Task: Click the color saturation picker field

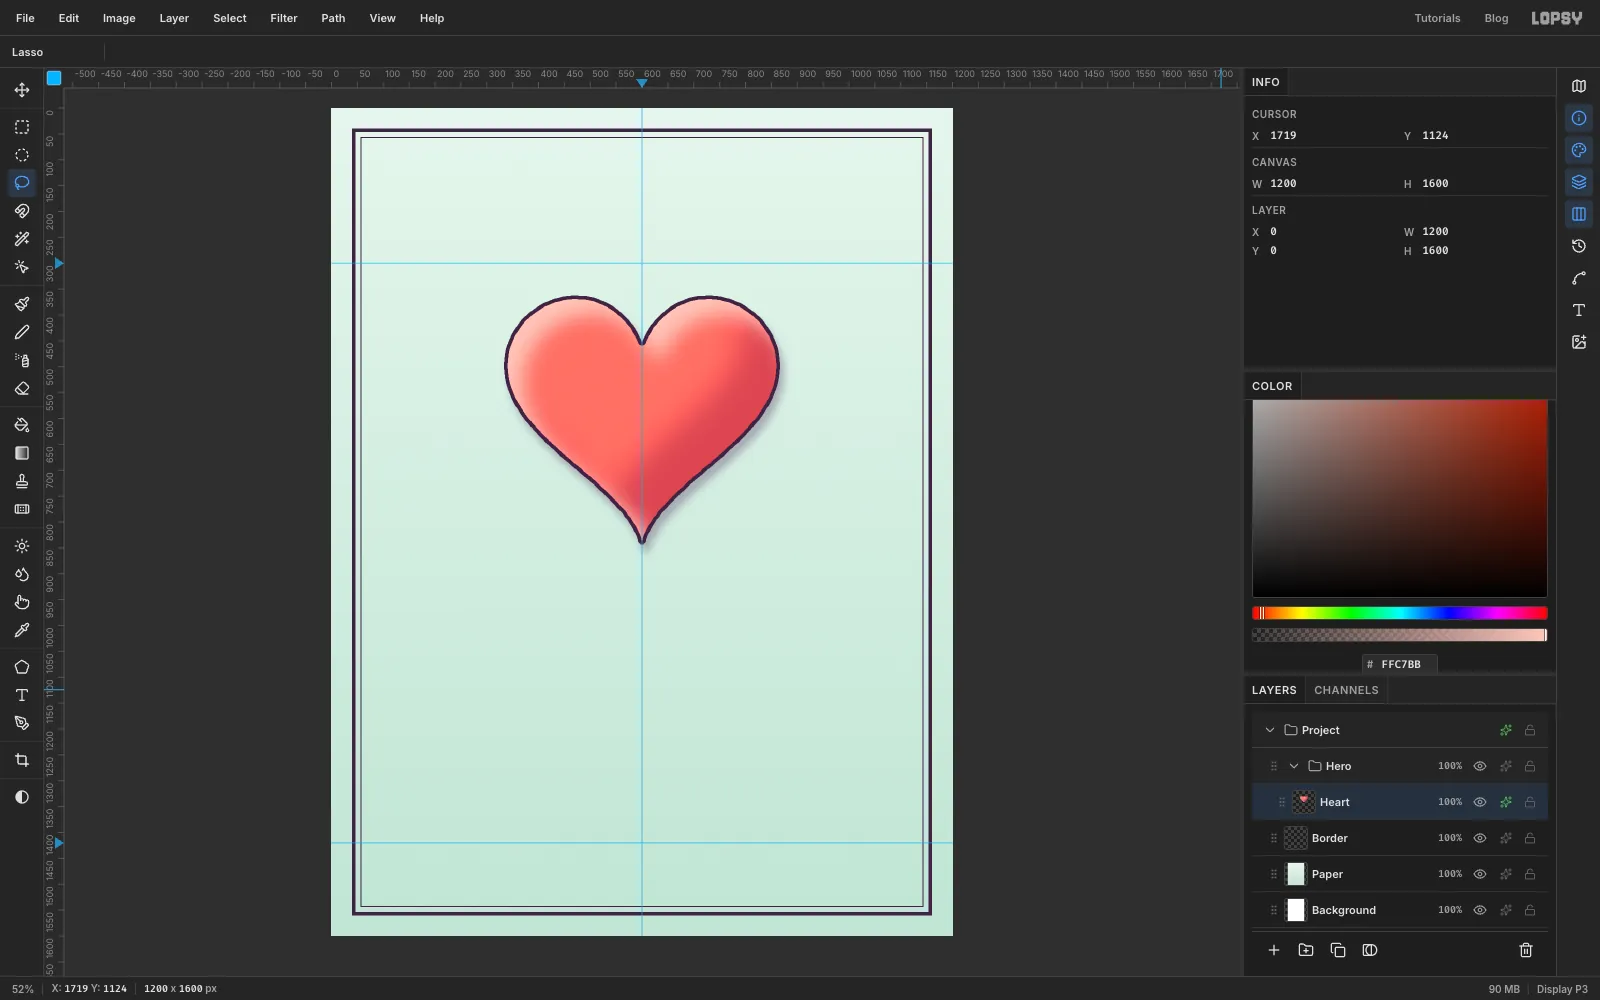Action: [1400, 498]
